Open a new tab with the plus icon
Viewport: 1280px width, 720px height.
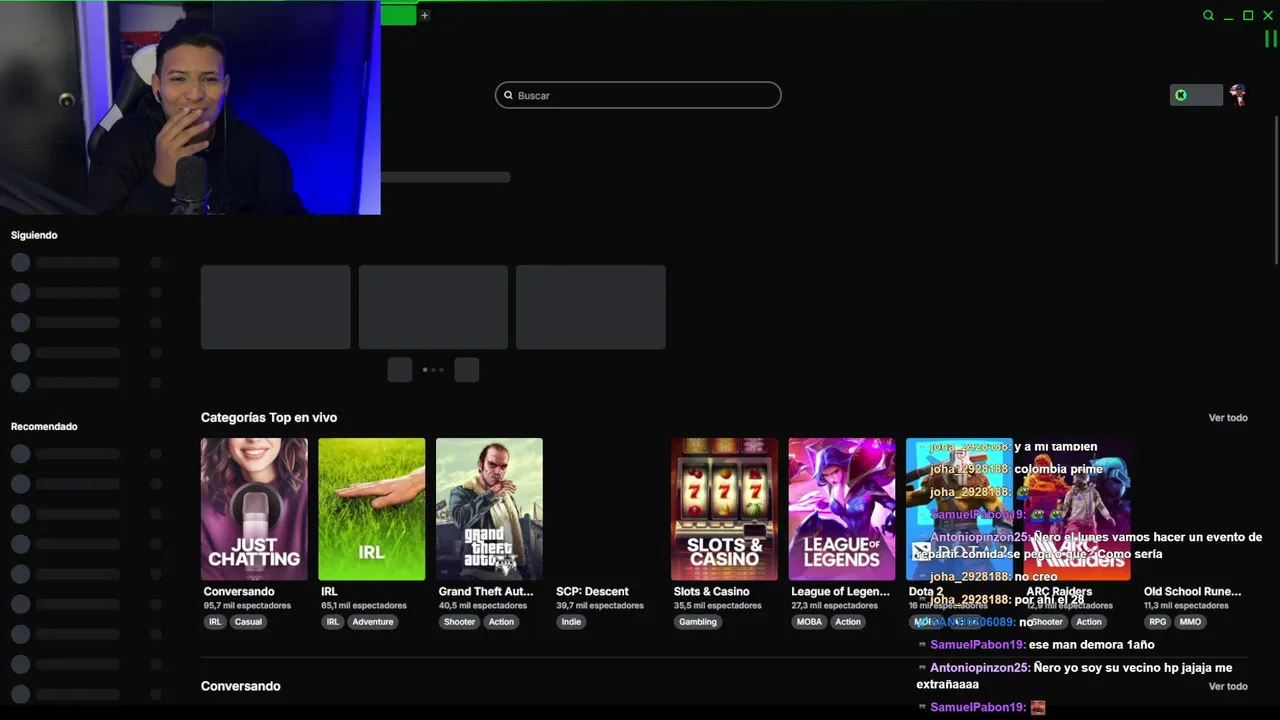pyautogui.click(x=424, y=15)
